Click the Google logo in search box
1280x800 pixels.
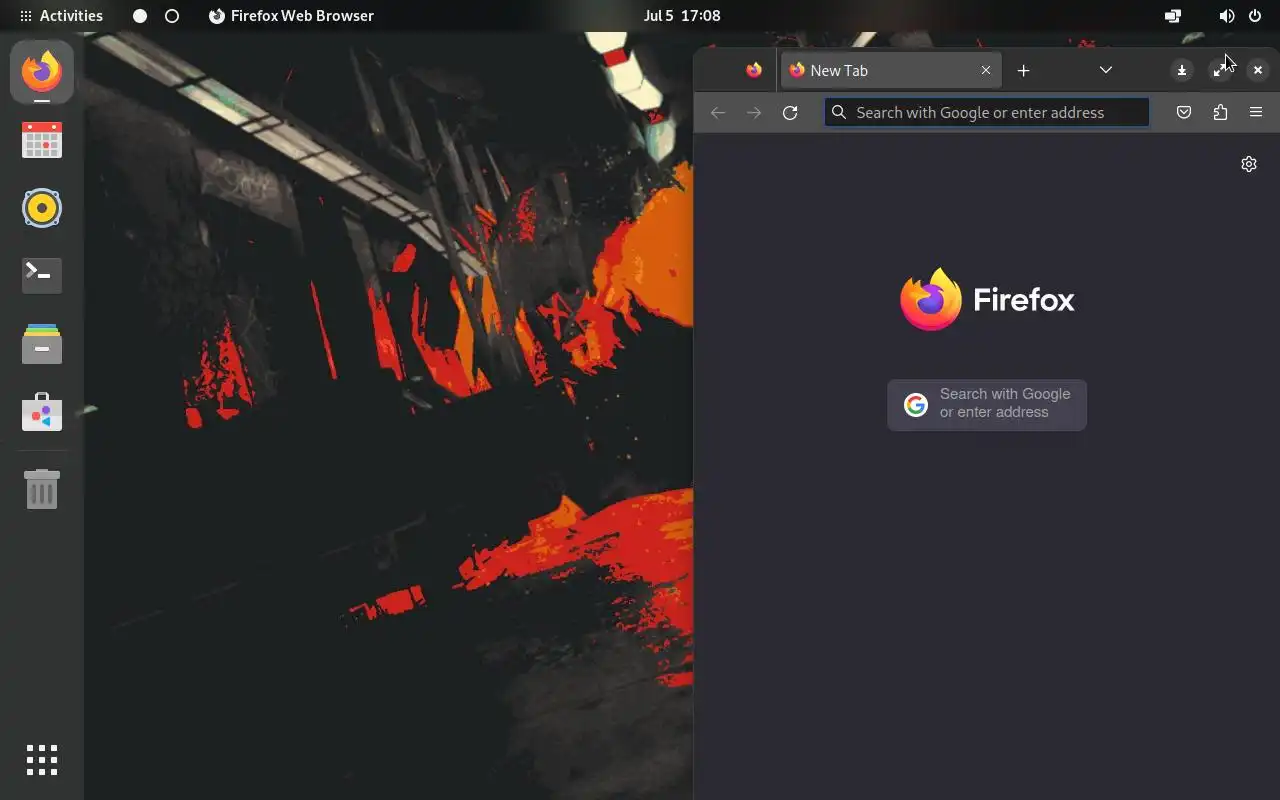(x=916, y=404)
